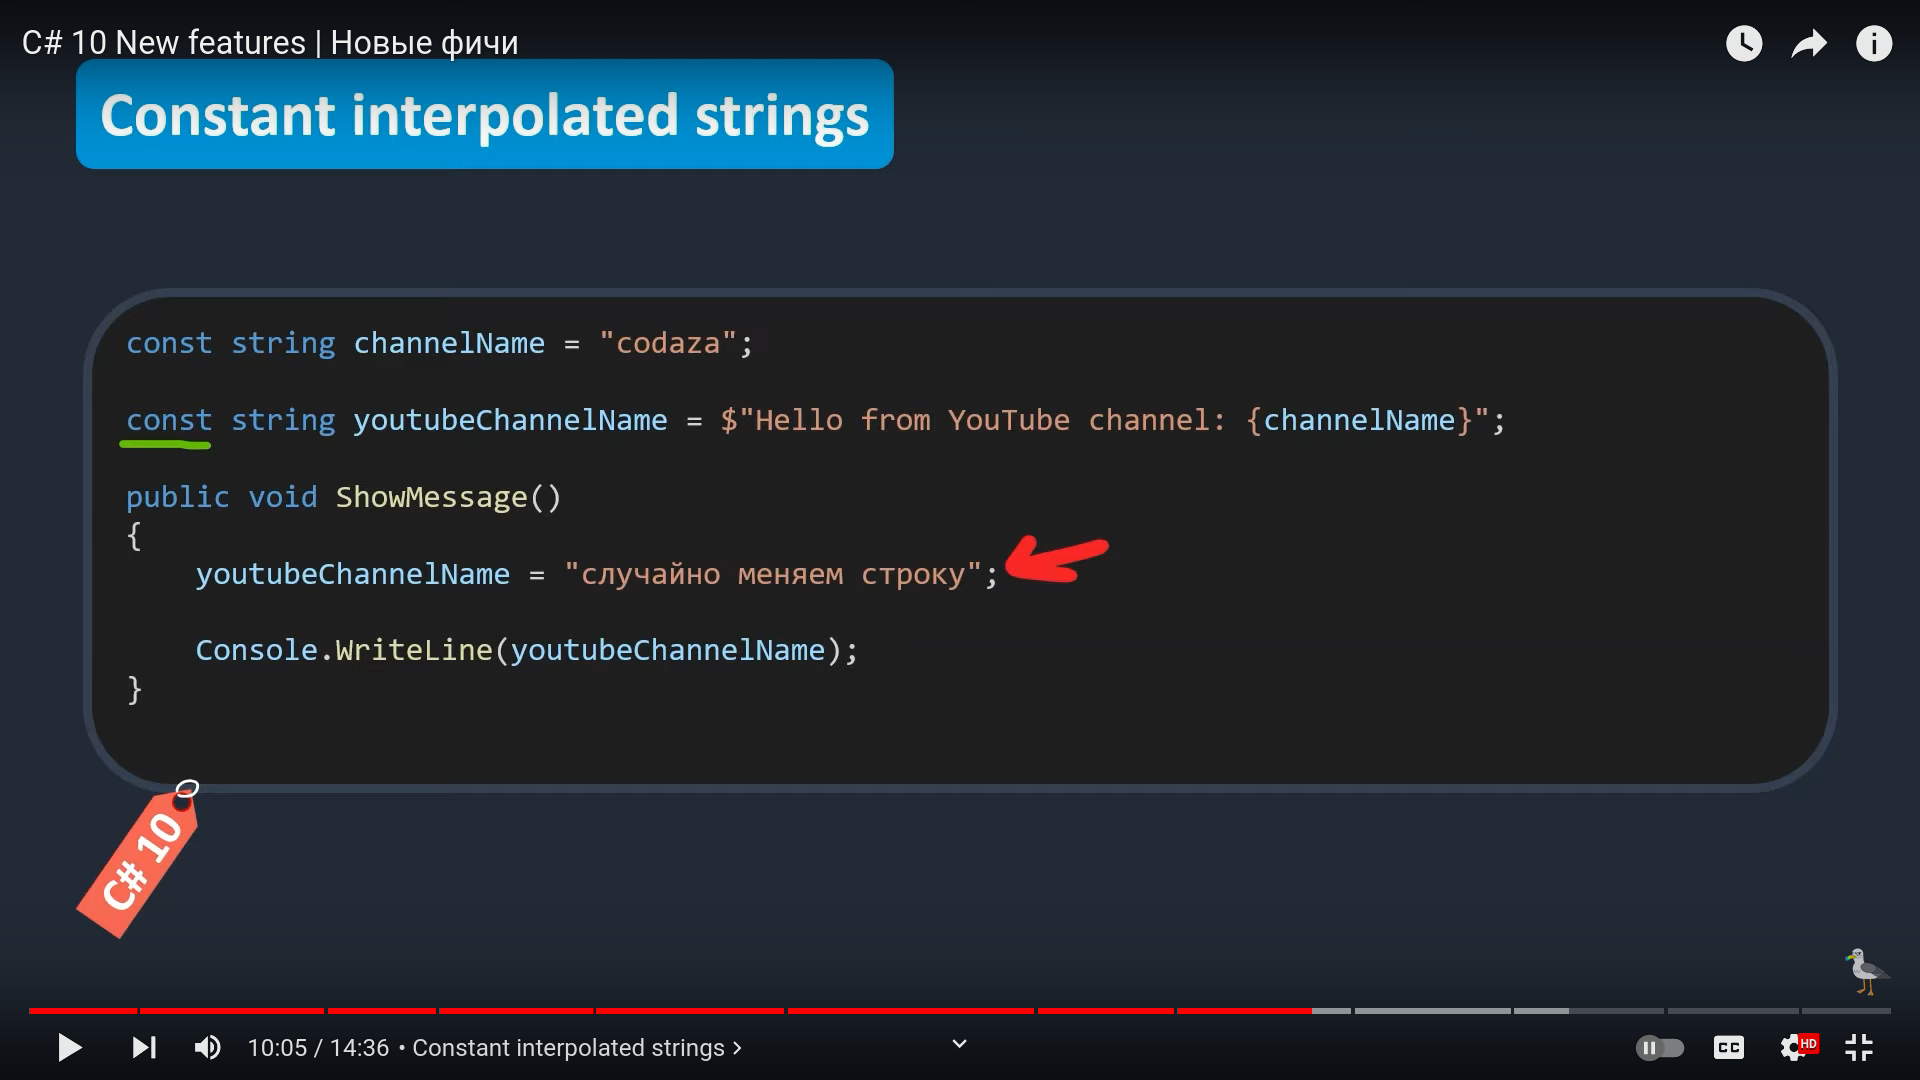This screenshot has height=1080, width=1920.
Task: Open the video title link at top
Action: click(x=270, y=43)
